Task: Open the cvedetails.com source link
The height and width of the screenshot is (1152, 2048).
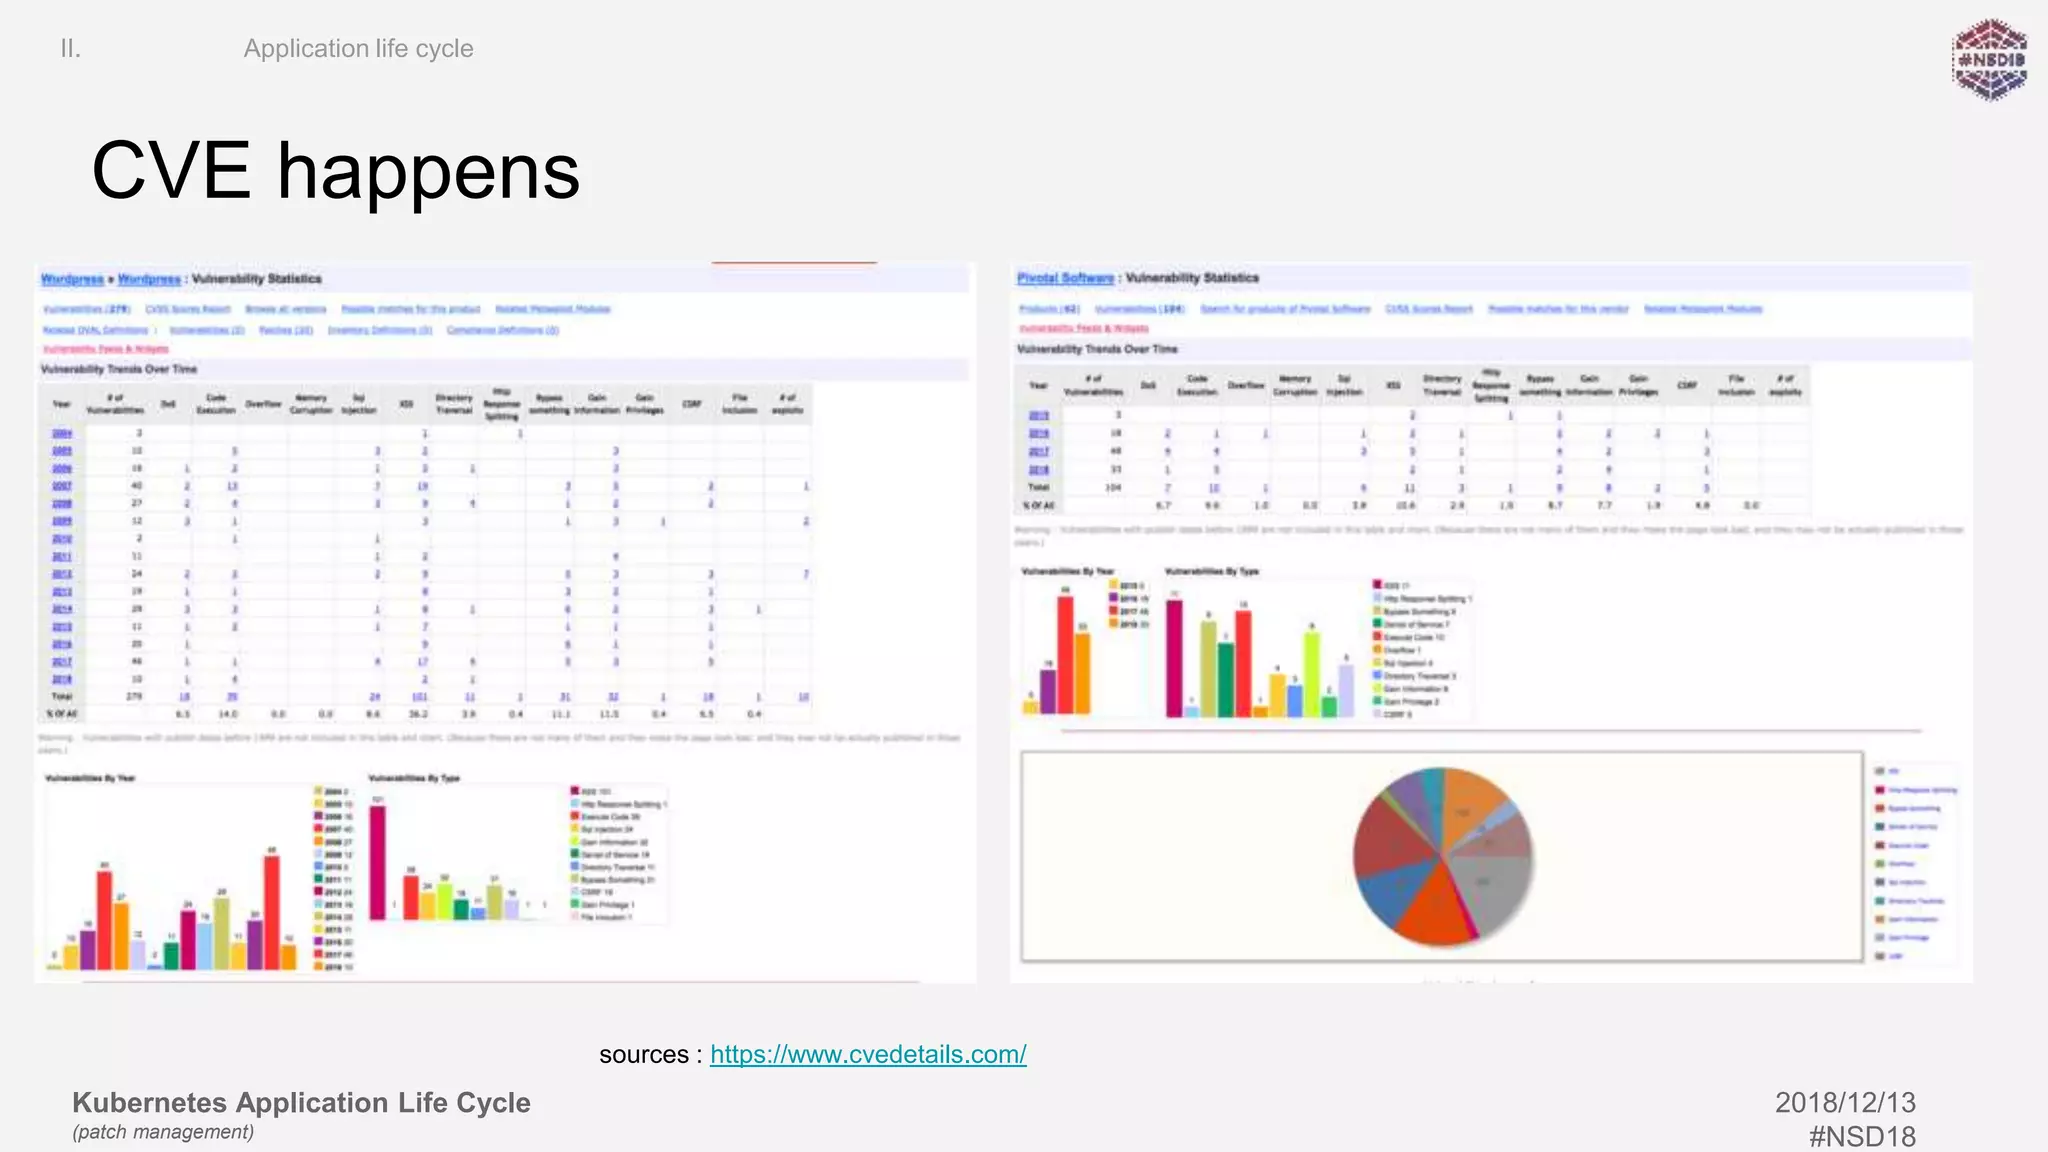Action: coord(868,1054)
